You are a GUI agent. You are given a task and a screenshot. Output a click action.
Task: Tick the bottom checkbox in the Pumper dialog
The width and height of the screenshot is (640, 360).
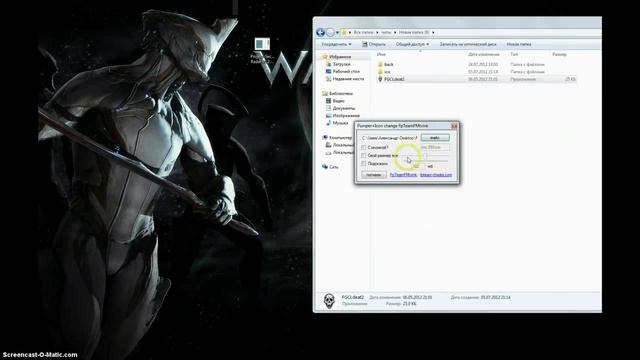point(364,164)
